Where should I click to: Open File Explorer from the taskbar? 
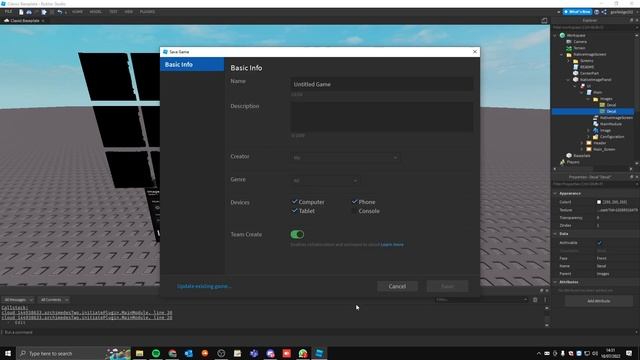click(x=140, y=353)
